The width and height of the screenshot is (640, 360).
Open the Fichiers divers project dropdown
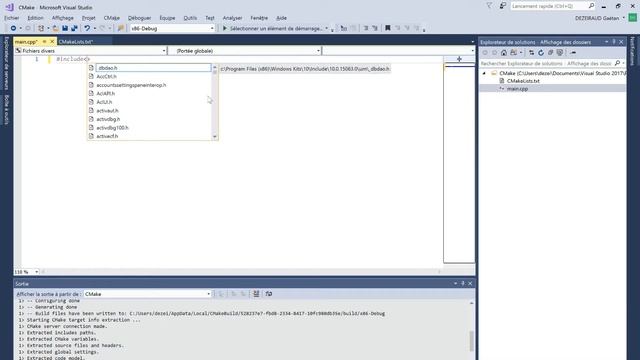pyautogui.click(x=90, y=51)
